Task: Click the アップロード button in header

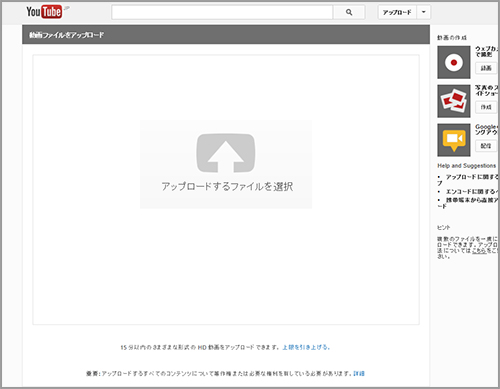Action: 397,12
